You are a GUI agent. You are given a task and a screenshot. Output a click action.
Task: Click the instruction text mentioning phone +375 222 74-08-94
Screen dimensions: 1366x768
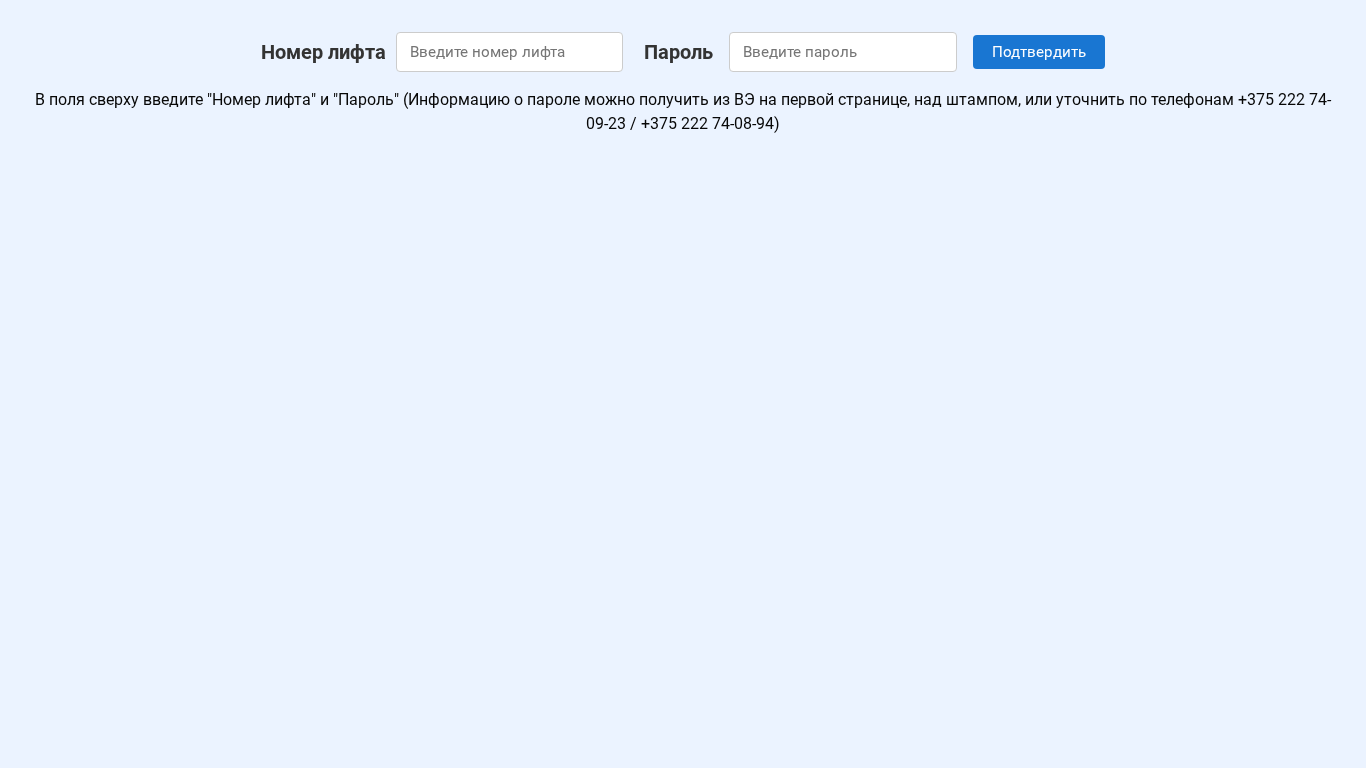pyautogui.click(x=683, y=112)
